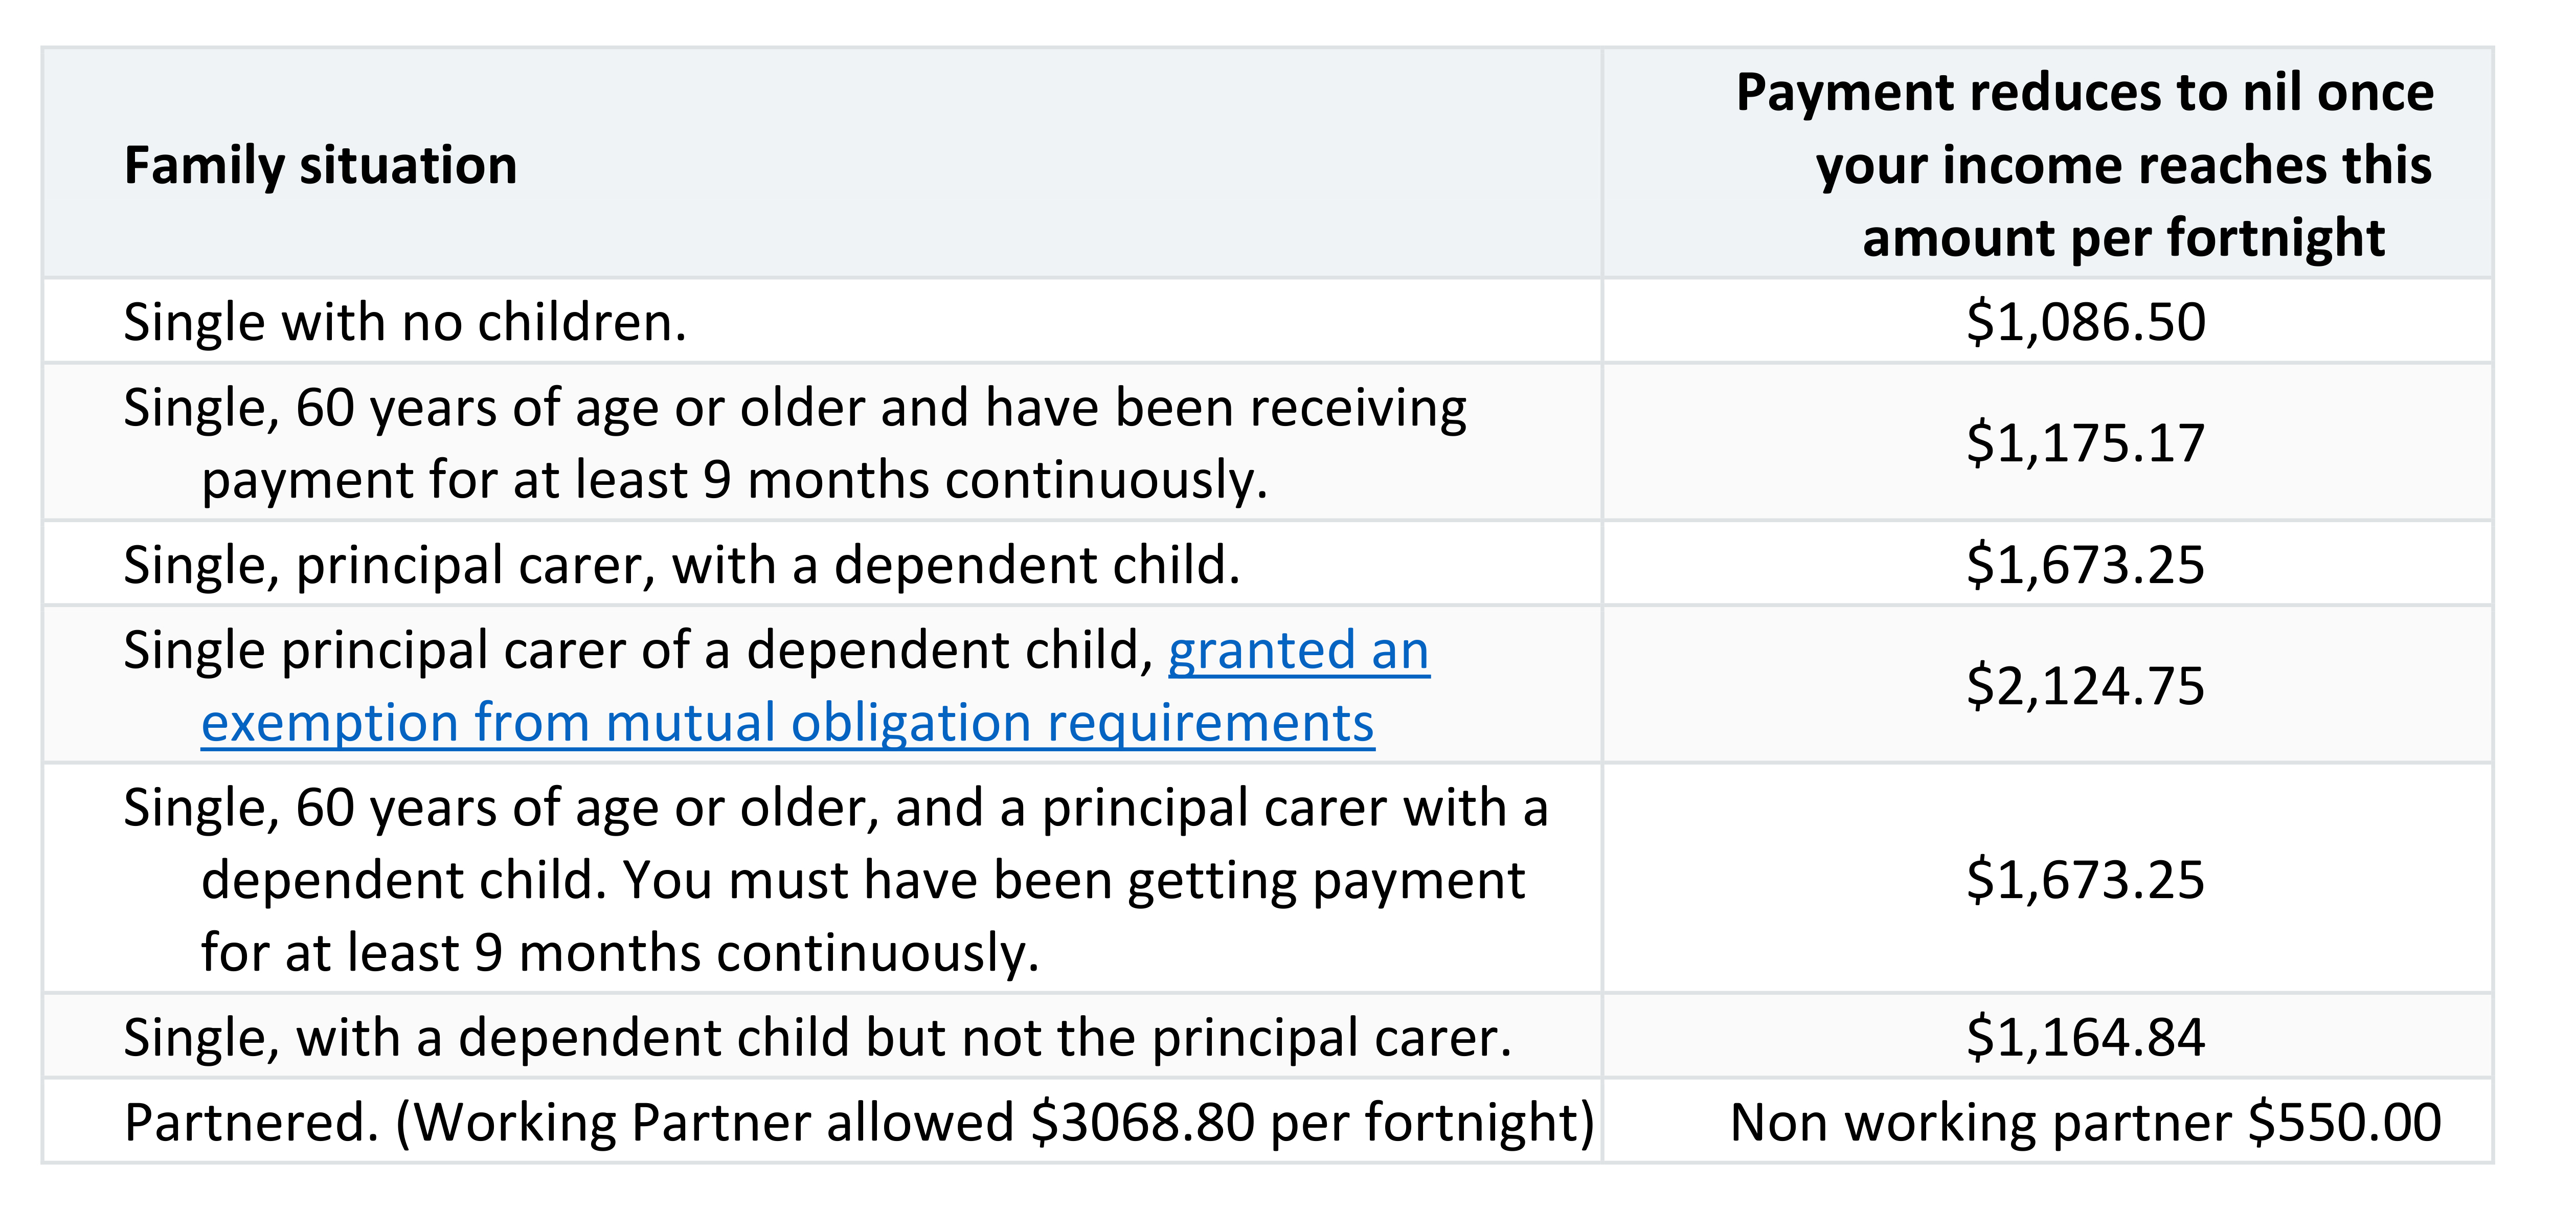Select 'Single, principal carer, with a dependent child.' row
The width and height of the screenshot is (2576, 1208).
tap(1267, 565)
